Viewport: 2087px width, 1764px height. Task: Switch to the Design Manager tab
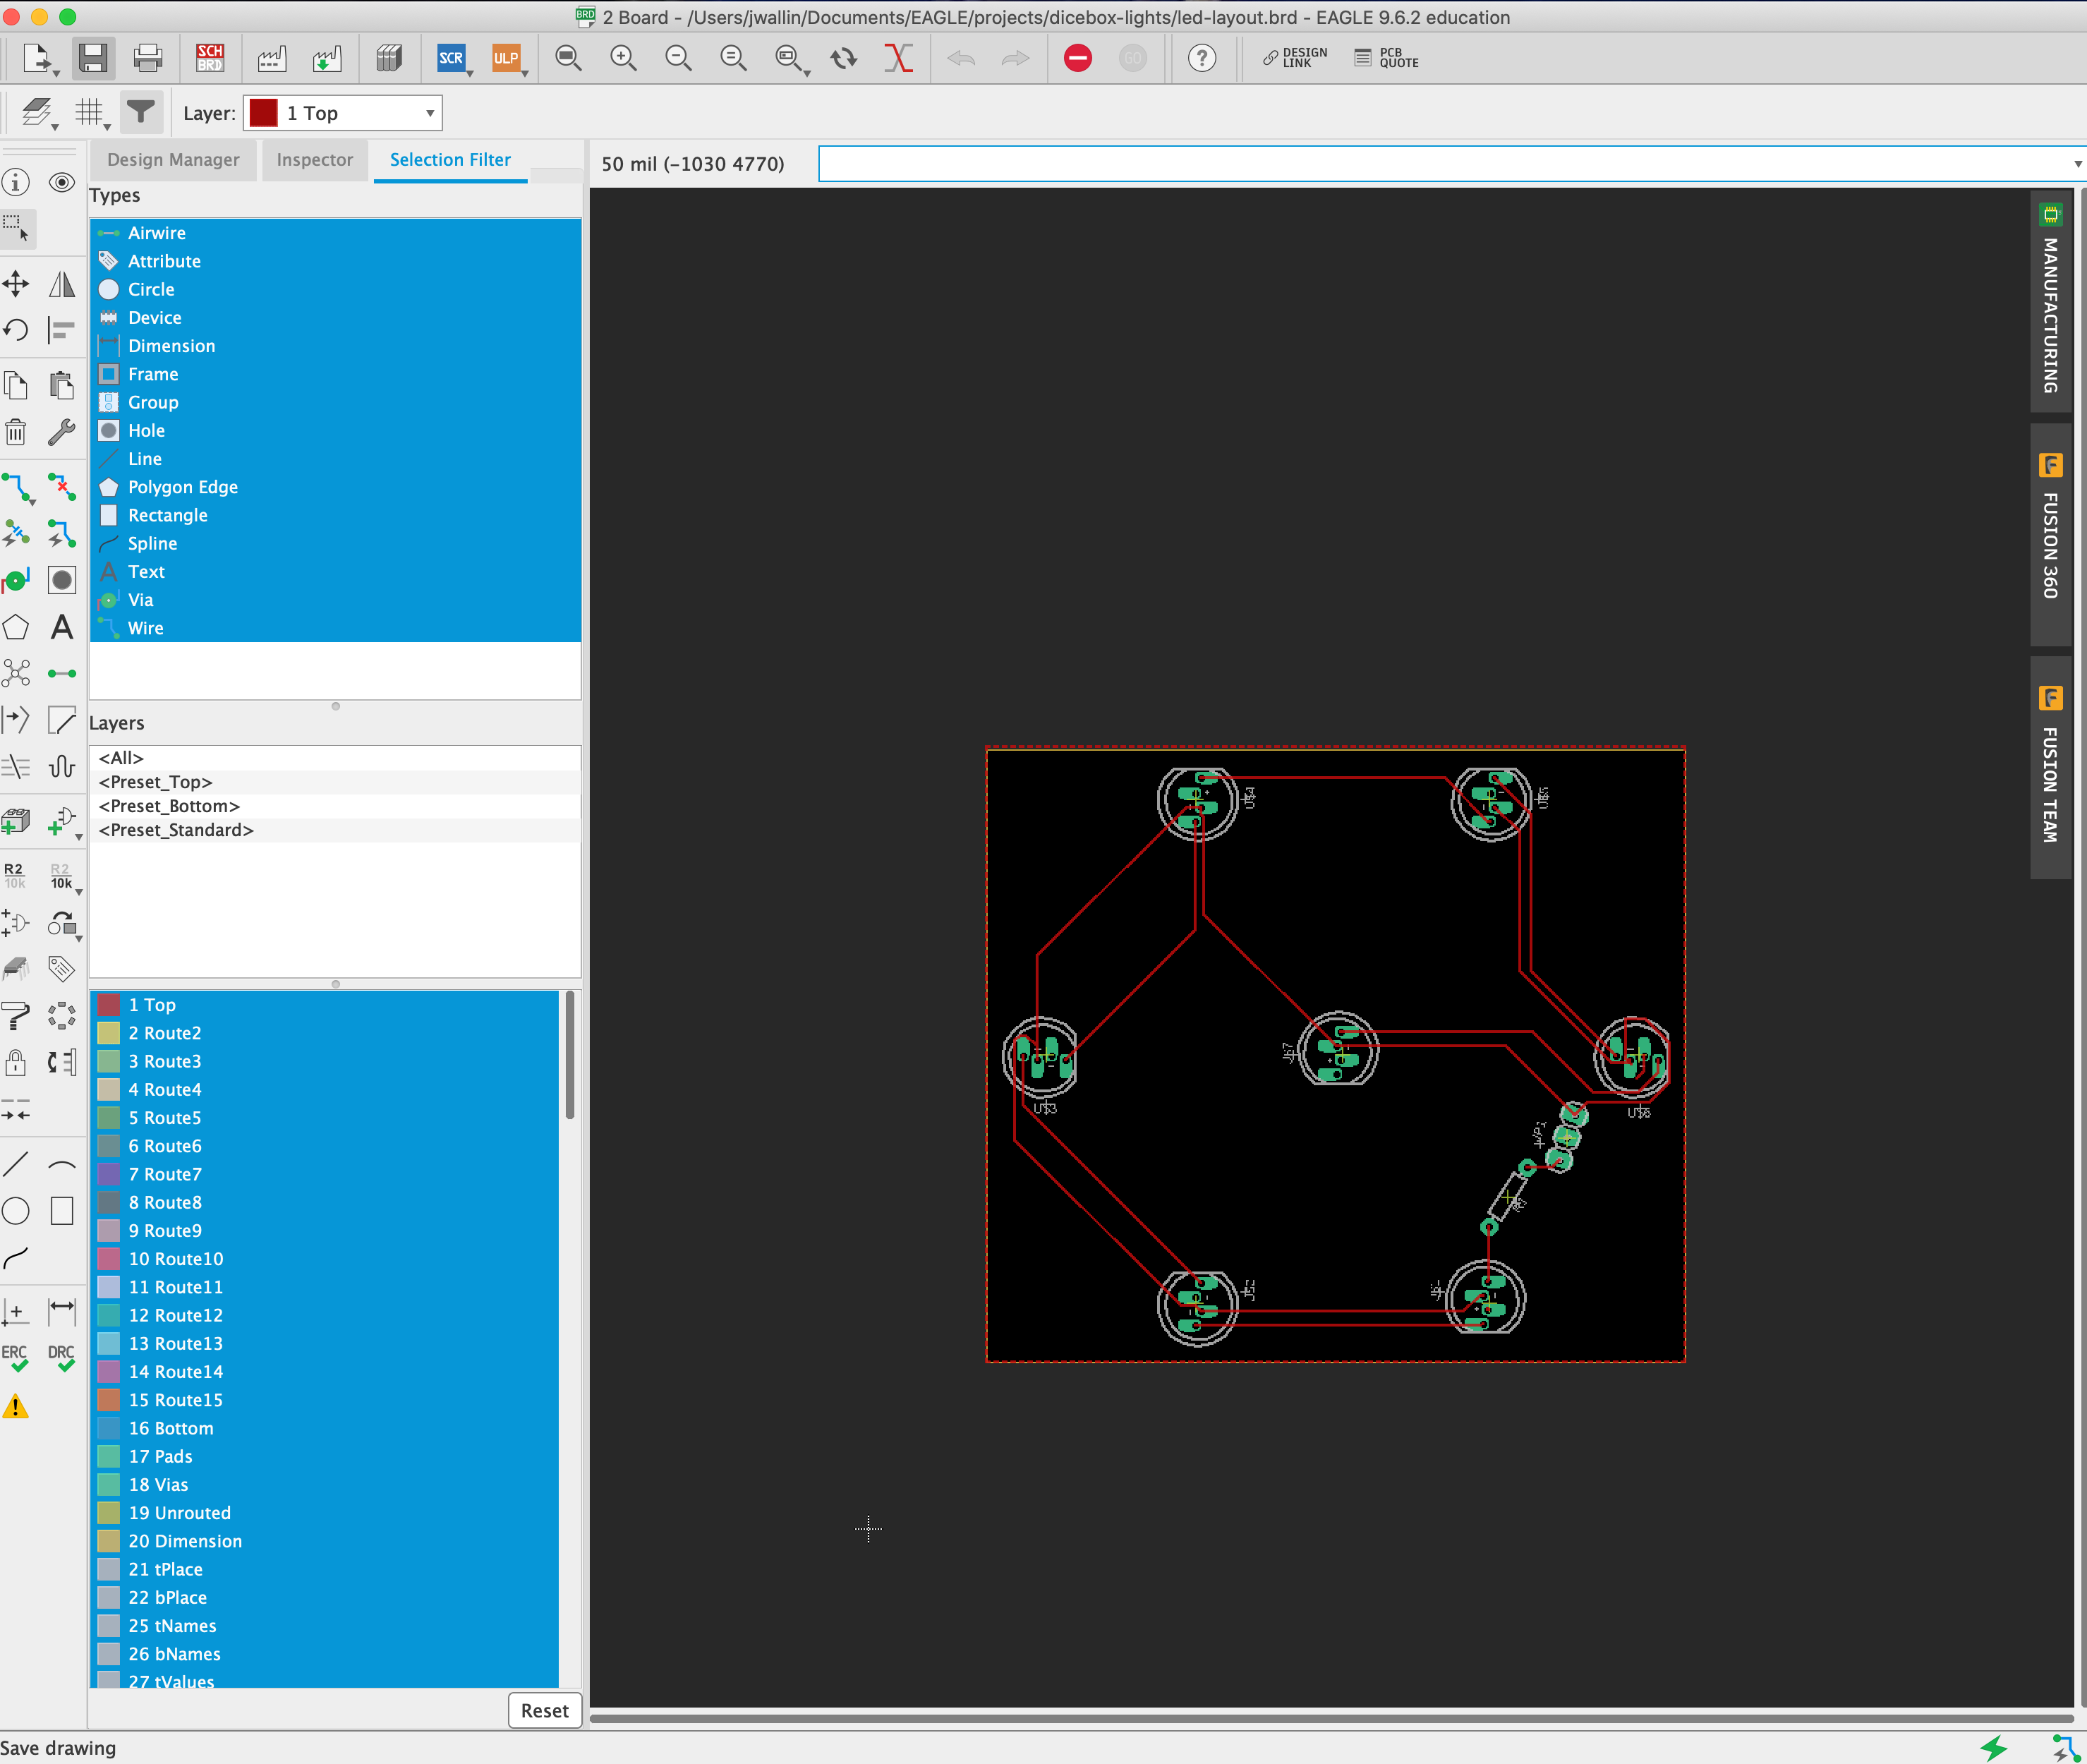click(173, 160)
